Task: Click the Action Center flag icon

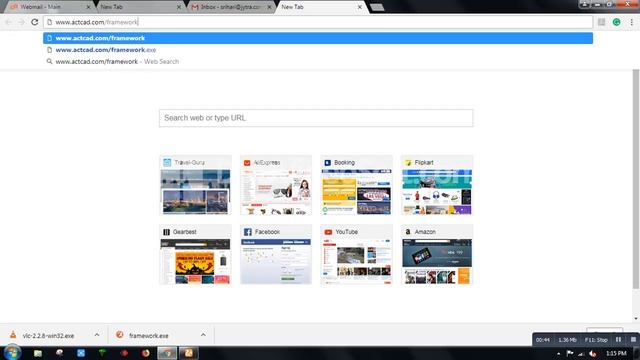Action: coord(570,353)
